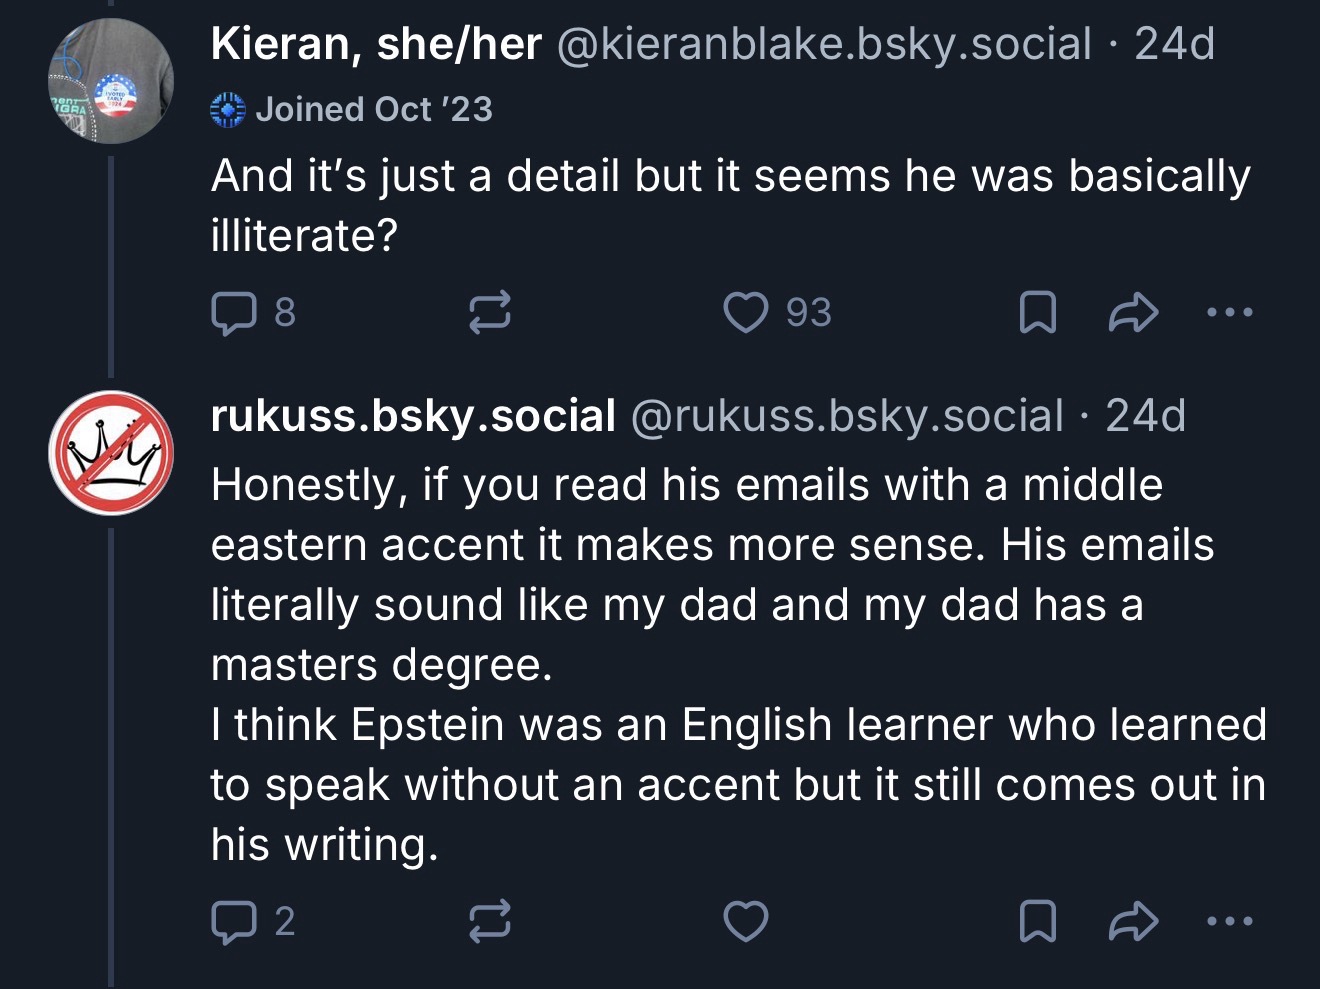This screenshot has height=989, width=1320.
Task: Open more options on Kieran's post
Action: [x=1229, y=313]
